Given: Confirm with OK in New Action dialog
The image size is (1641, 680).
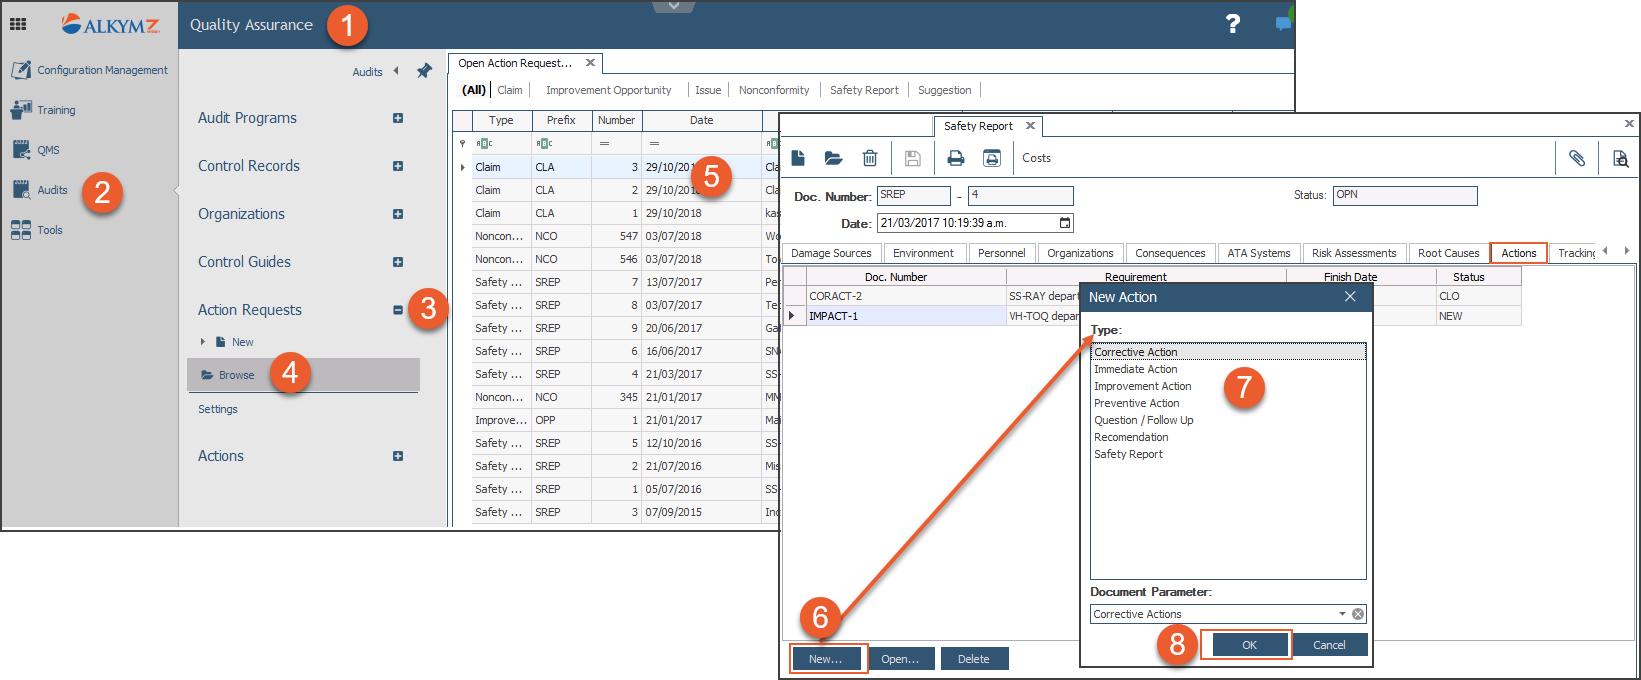Looking at the screenshot, I should (x=1249, y=645).
